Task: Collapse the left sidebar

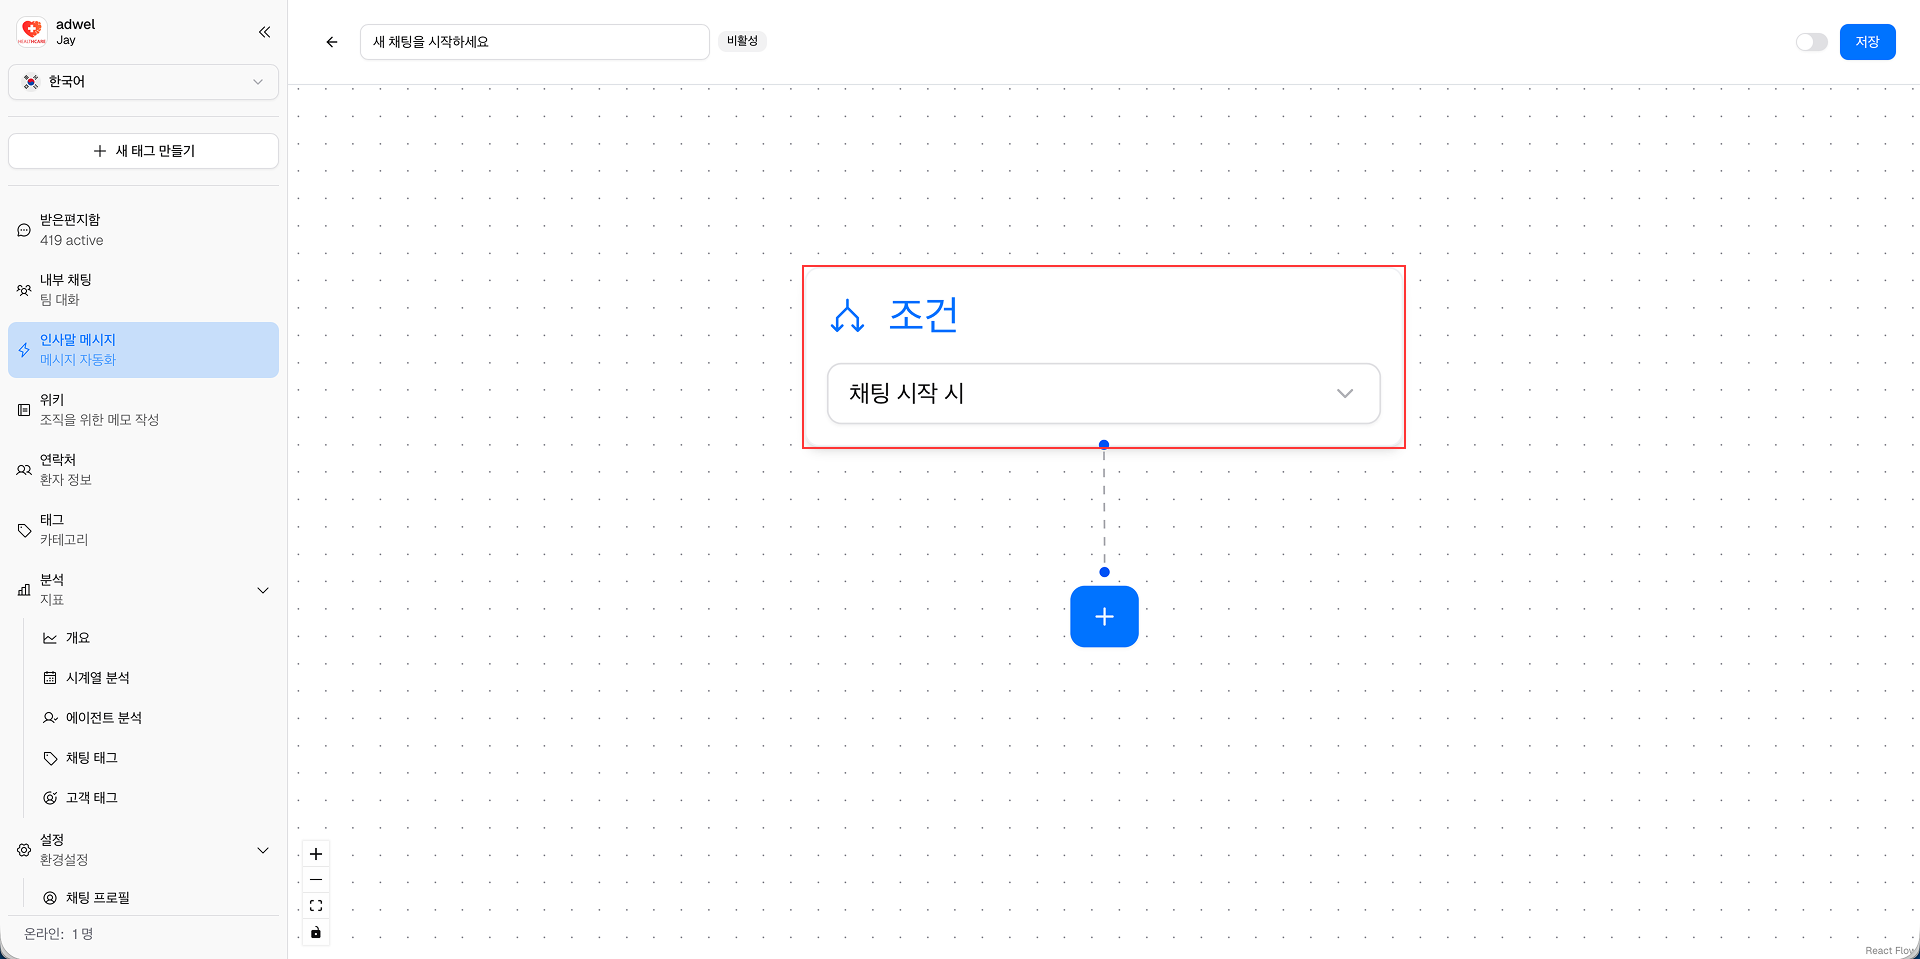Action: [264, 32]
